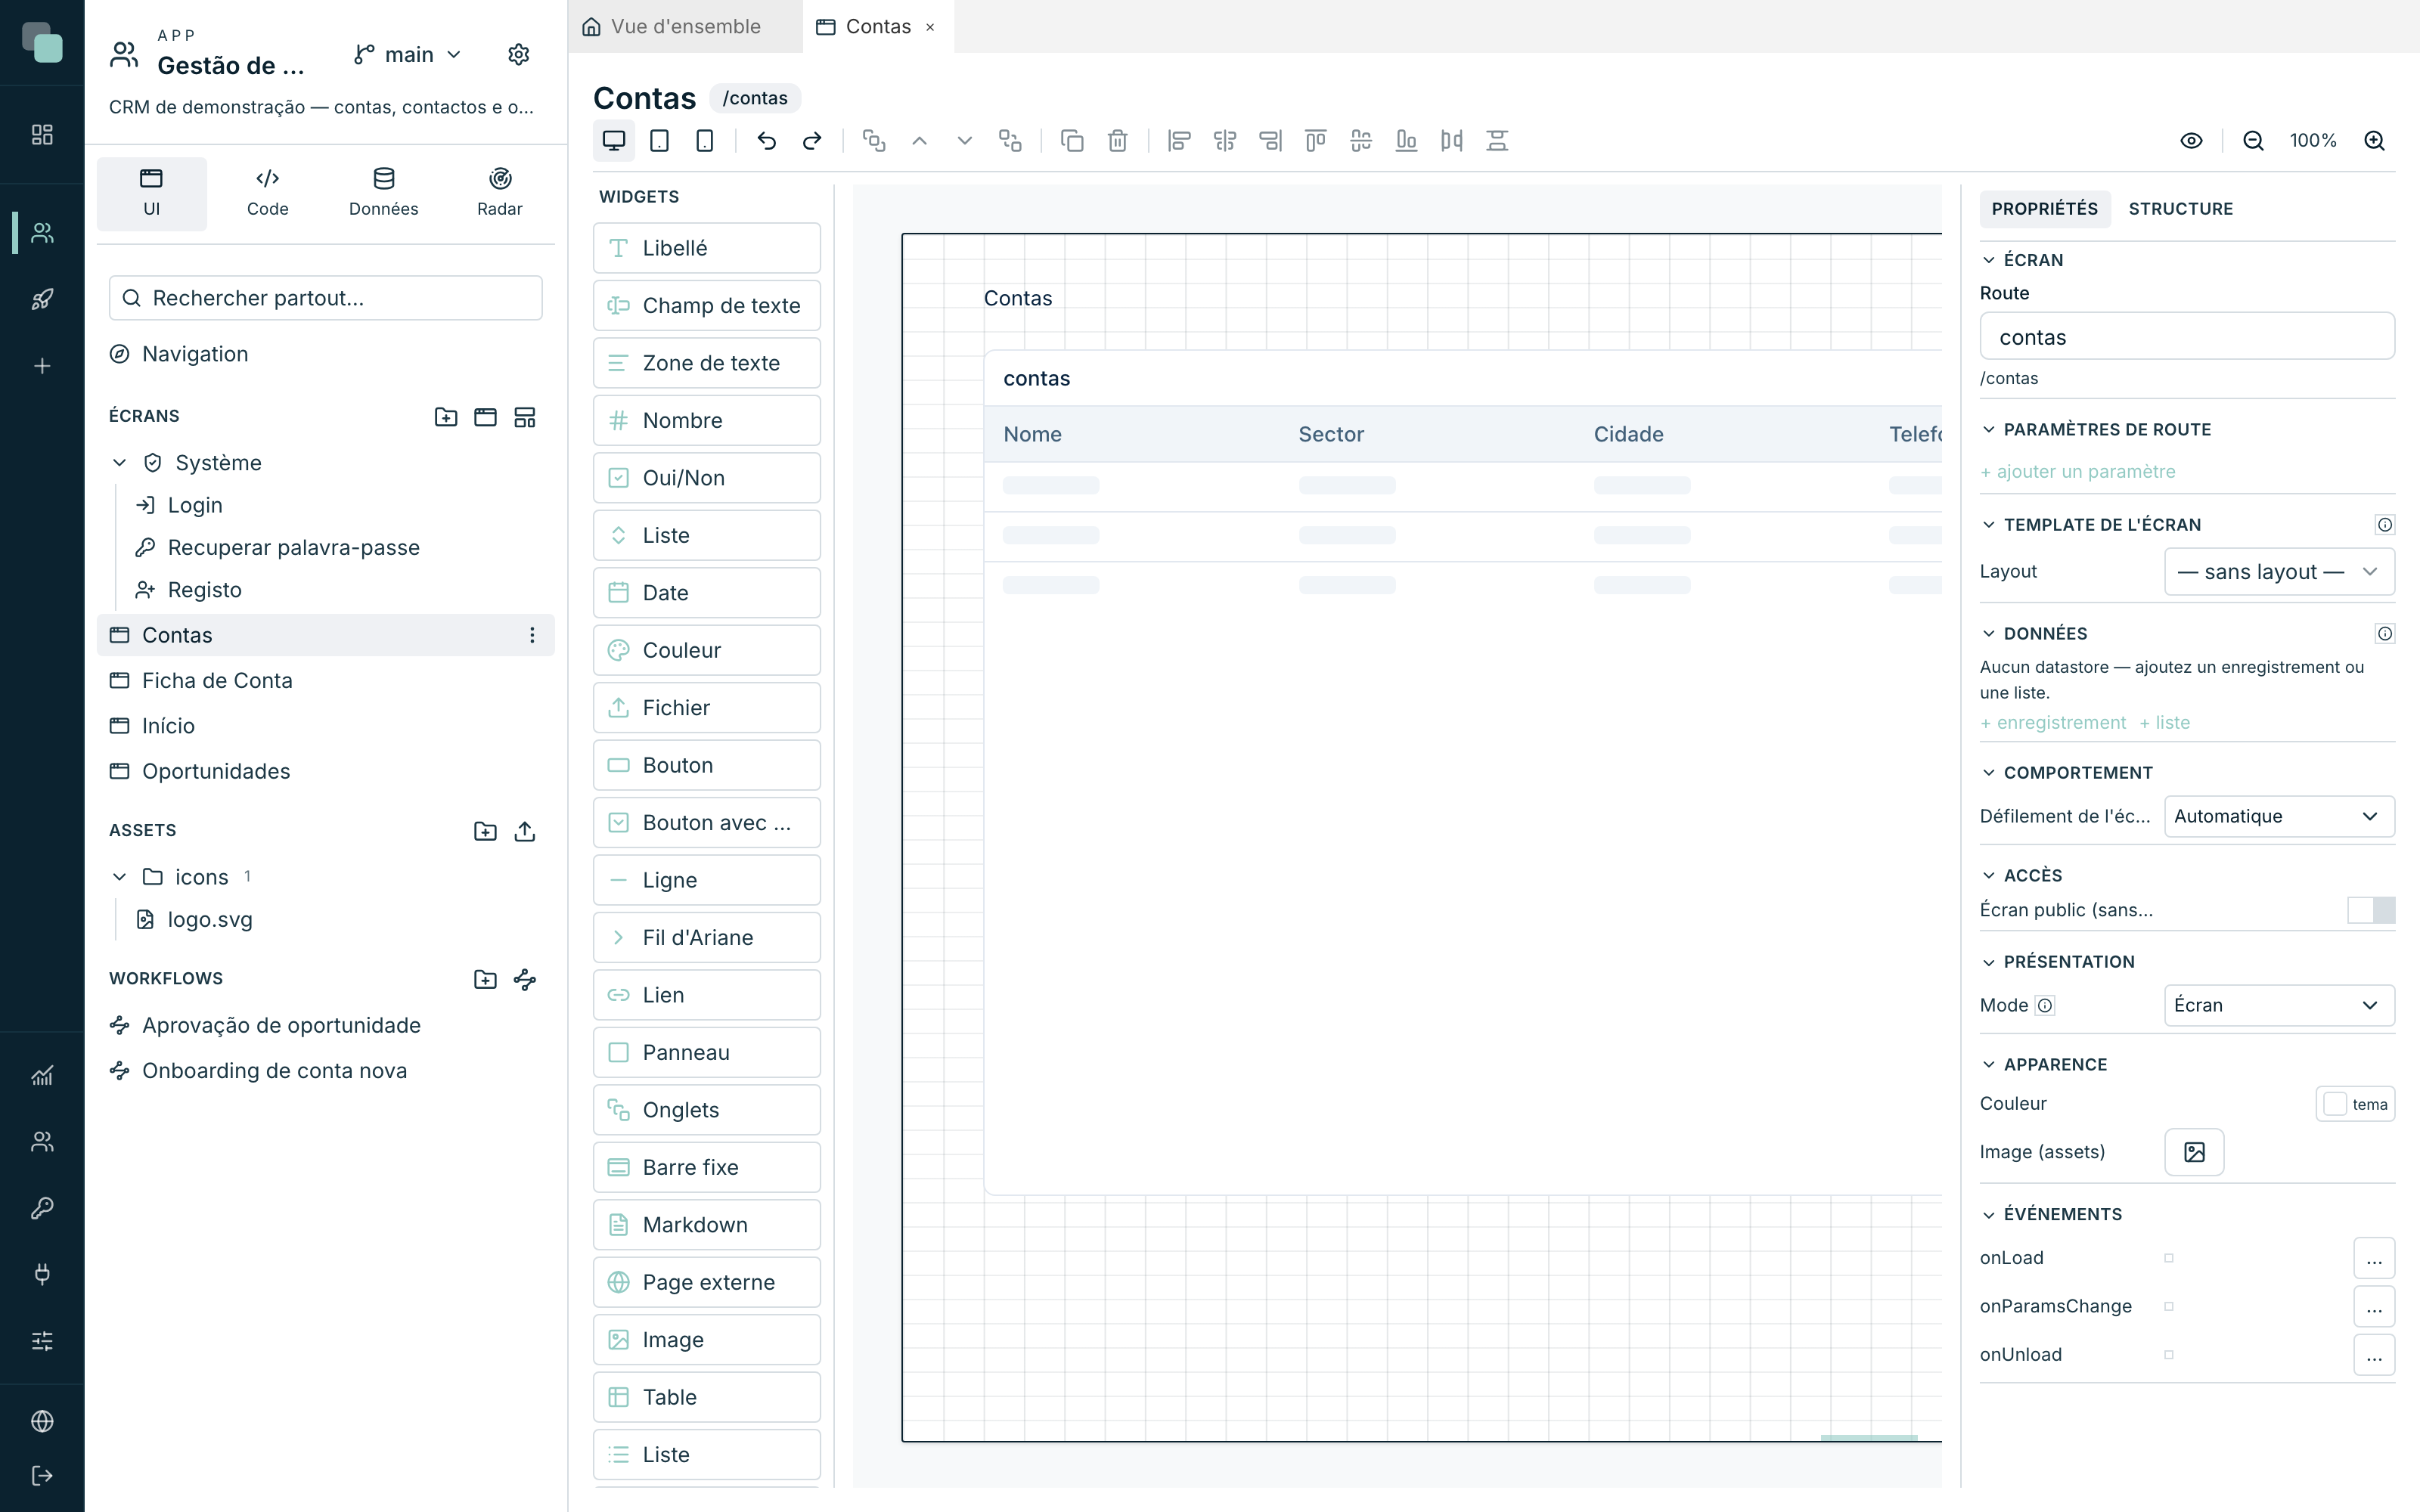Click the redo arrow icon
This screenshot has width=2420, height=1512.
[x=812, y=141]
